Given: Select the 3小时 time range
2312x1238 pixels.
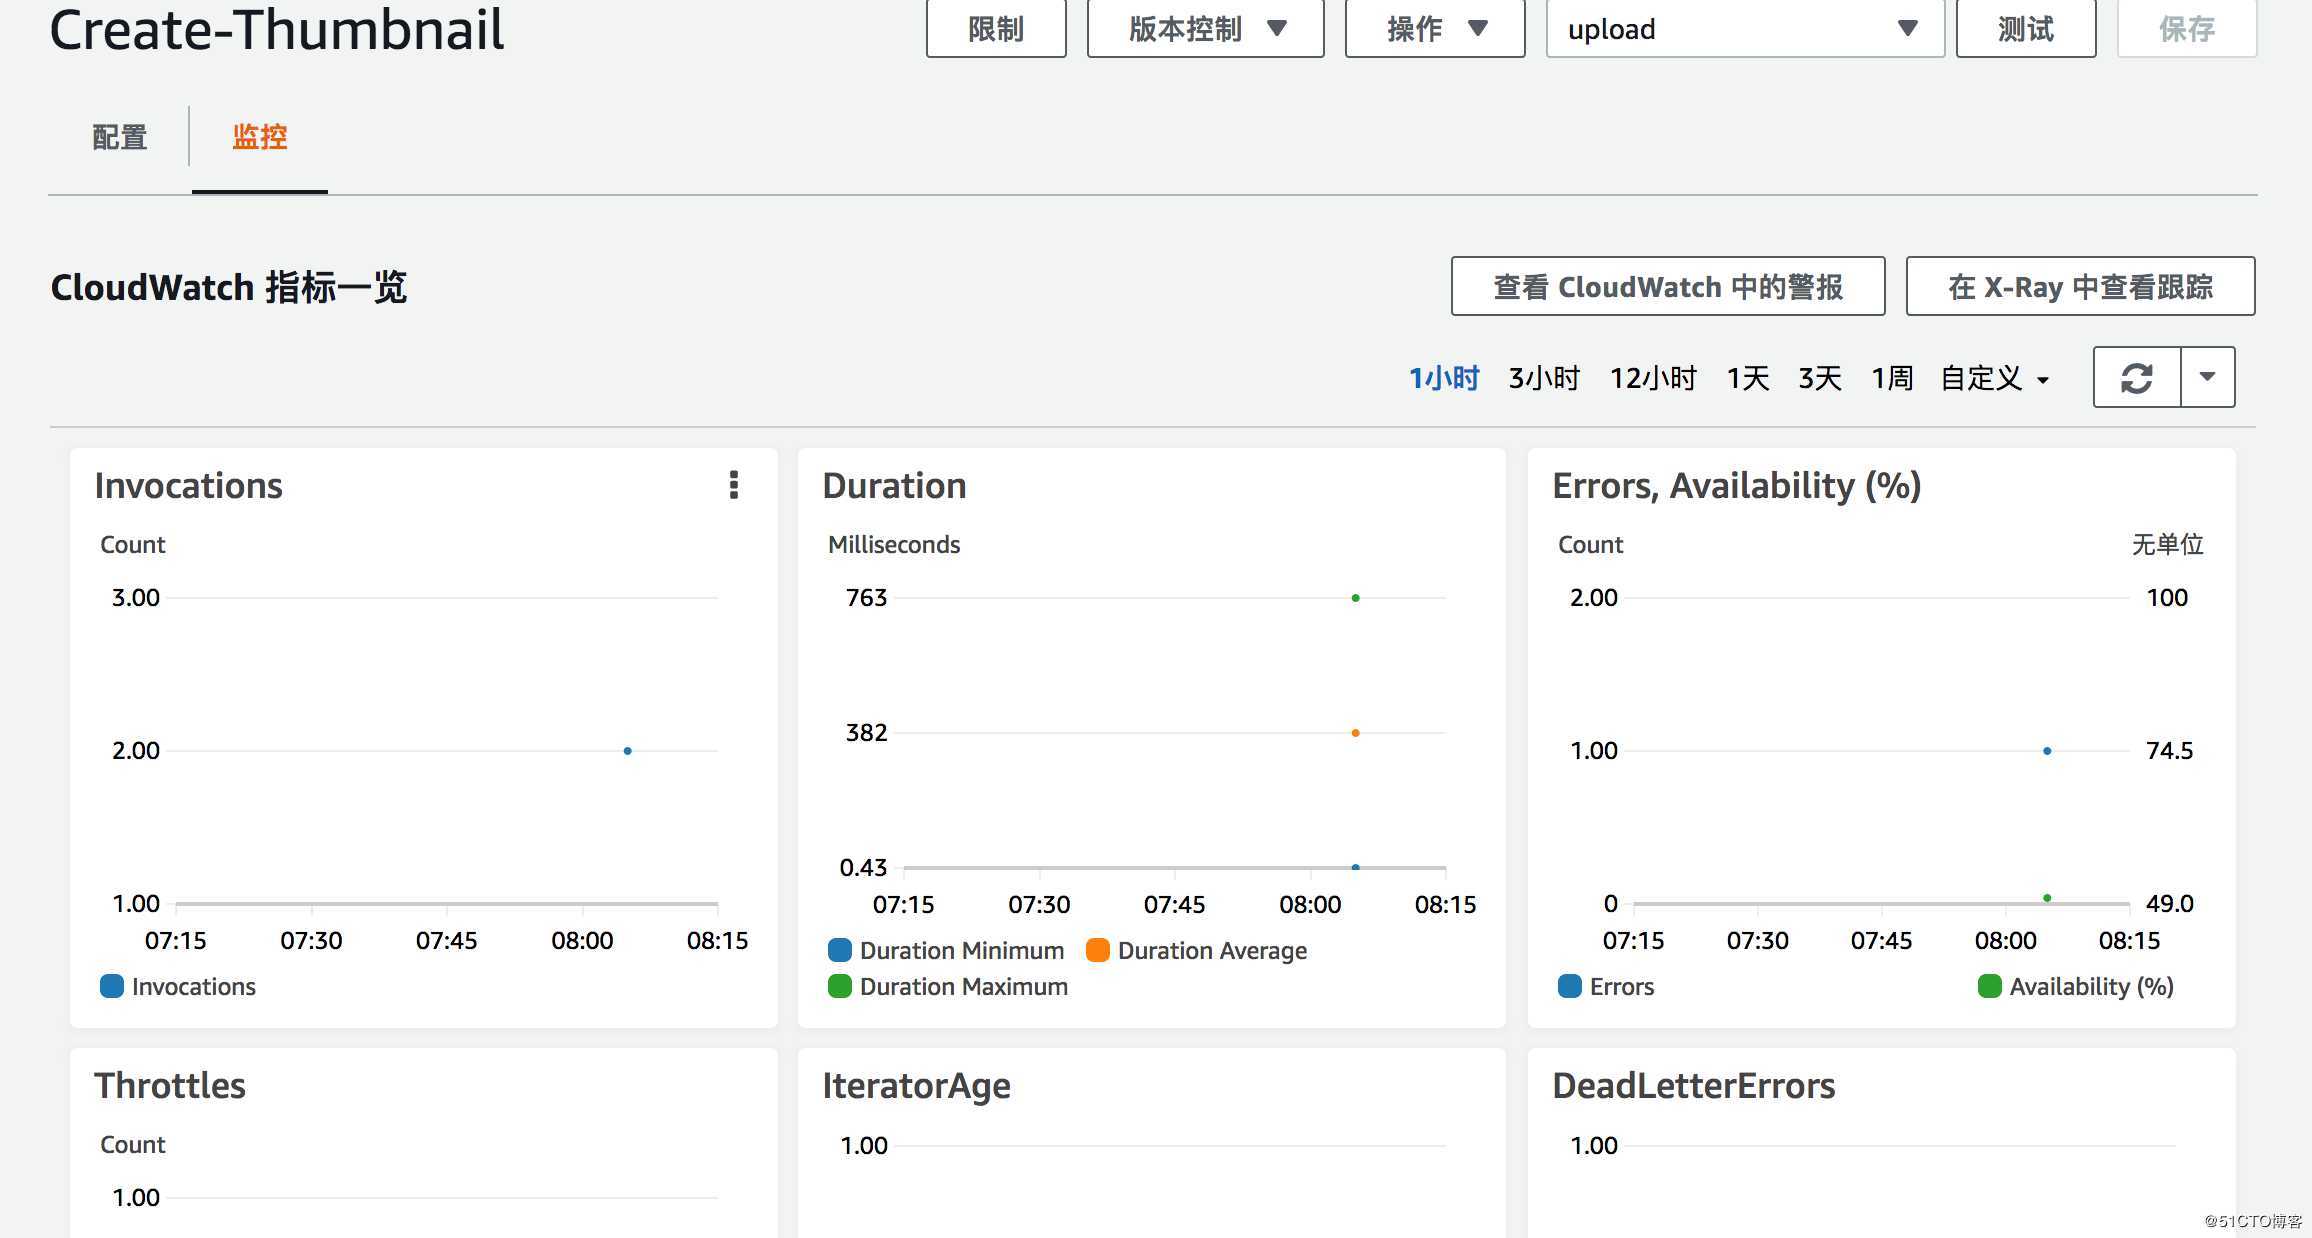Looking at the screenshot, I should point(1544,378).
